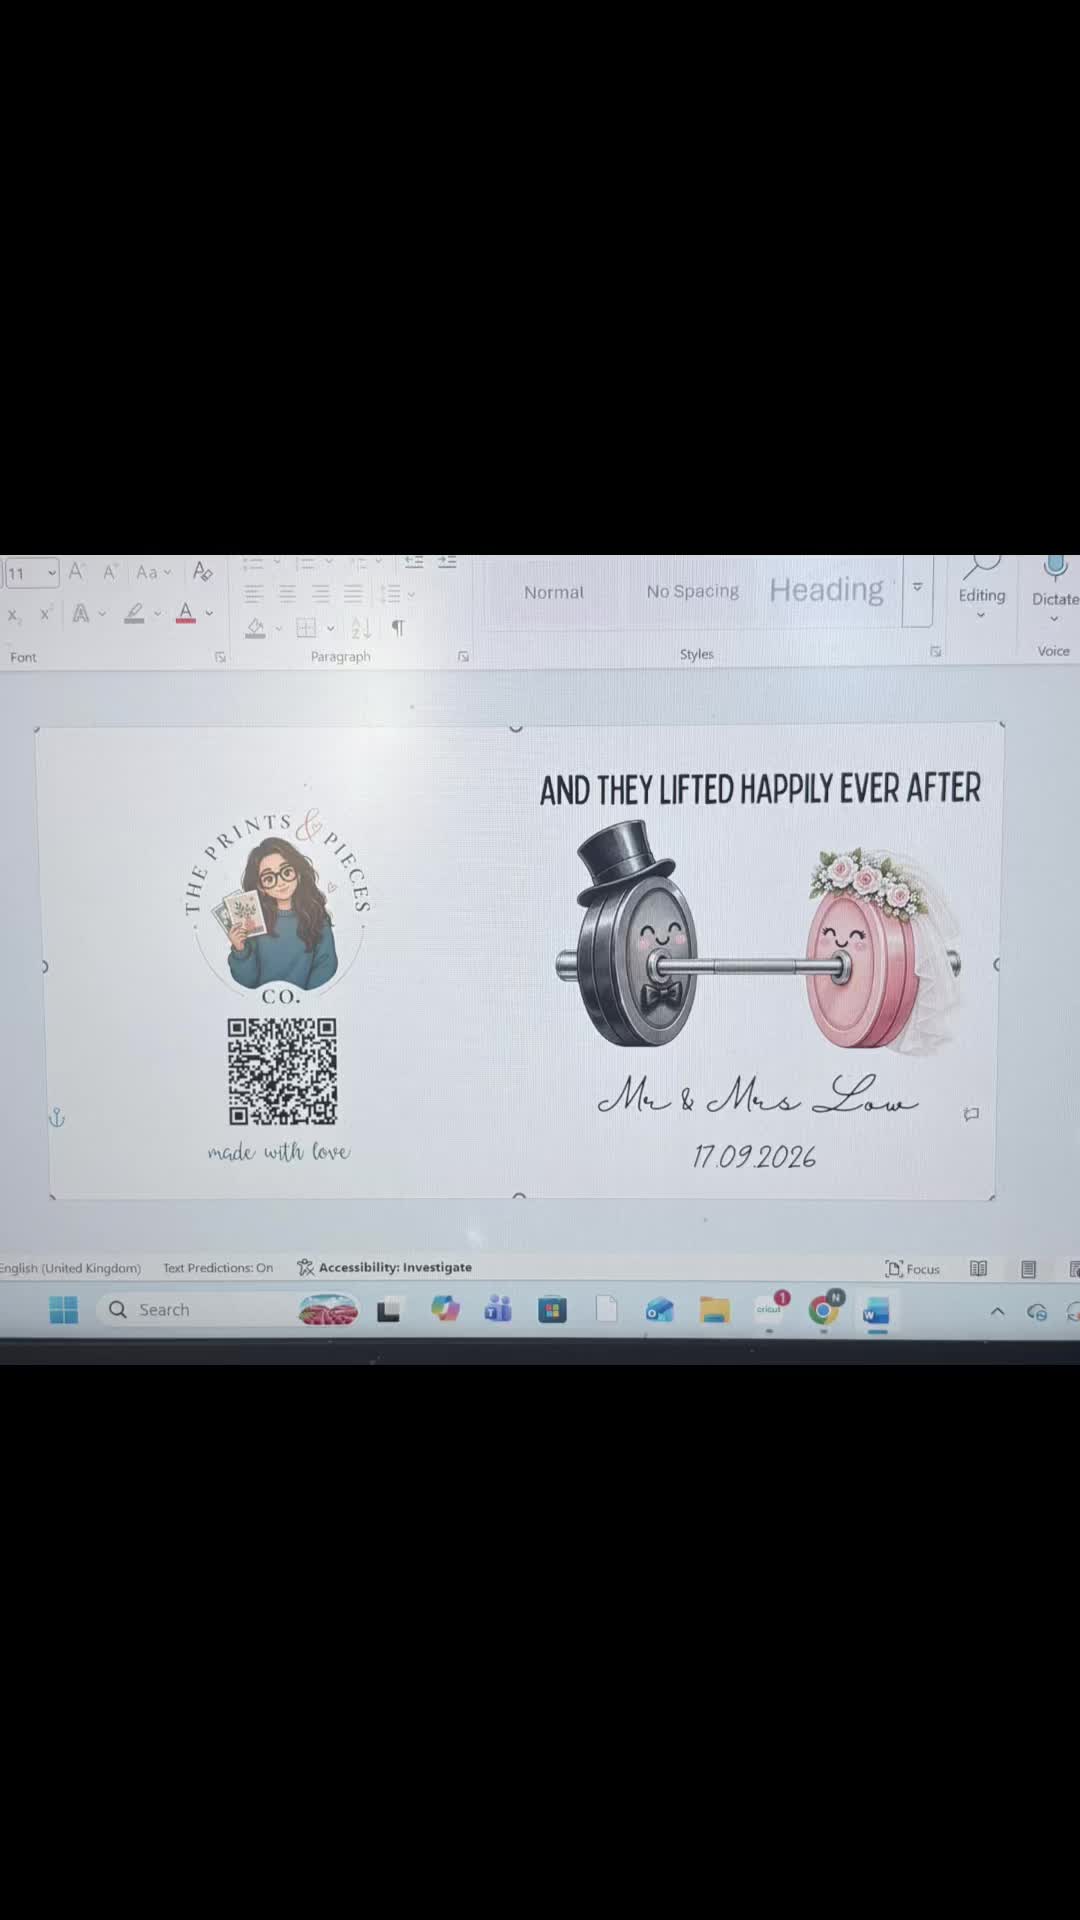The width and height of the screenshot is (1080, 1920).
Task: Apply the Heading style
Action: [x=827, y=589]
